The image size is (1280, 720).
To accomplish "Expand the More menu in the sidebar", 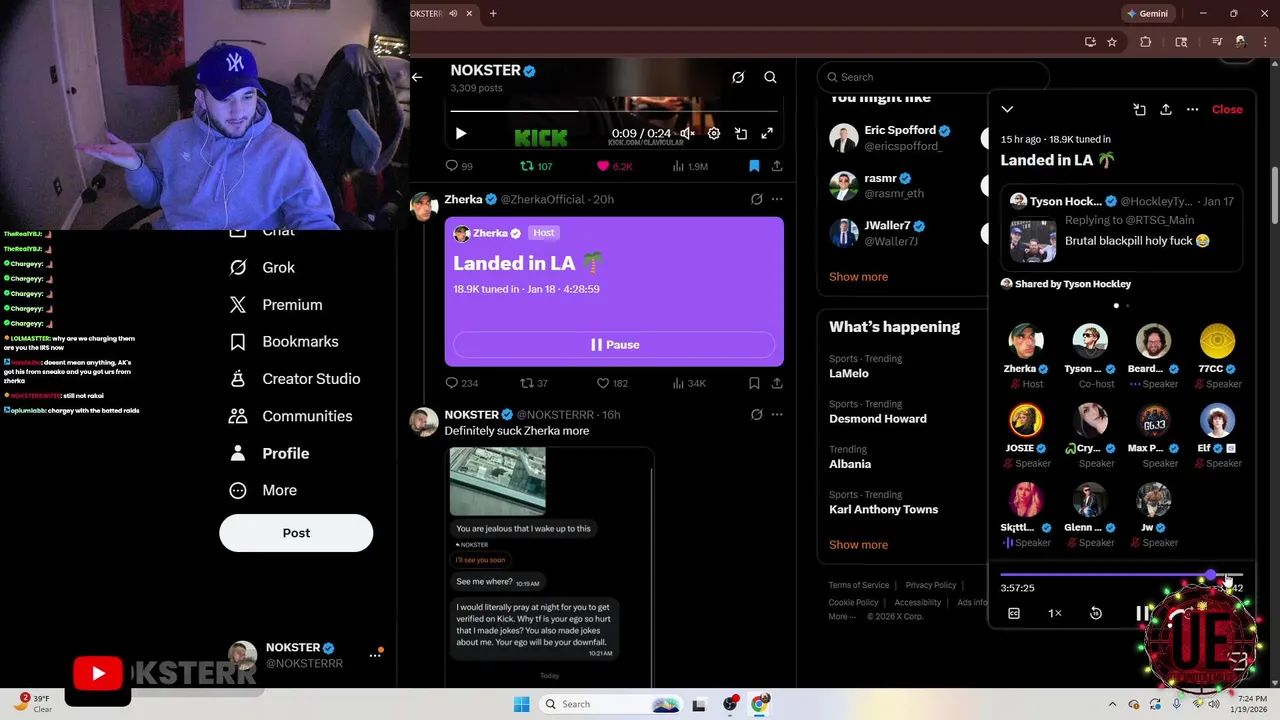I will pos(263,490).
